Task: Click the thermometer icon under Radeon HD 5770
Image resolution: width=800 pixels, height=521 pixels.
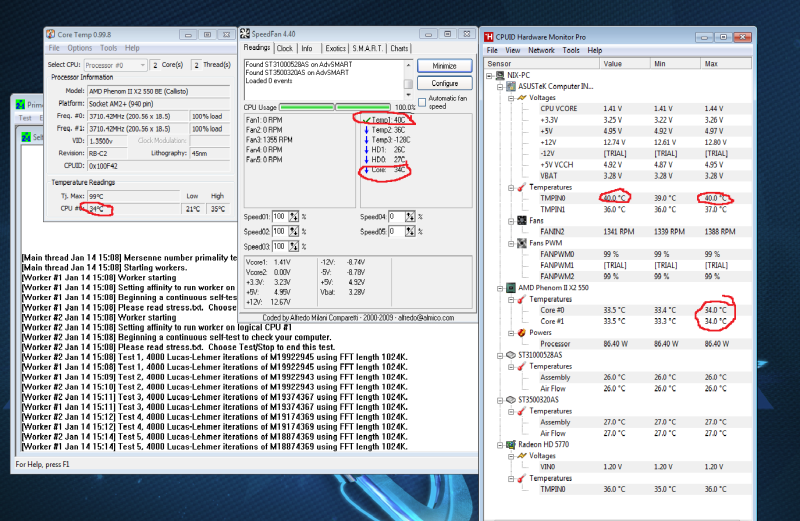Action: click(x=522, y=478)
